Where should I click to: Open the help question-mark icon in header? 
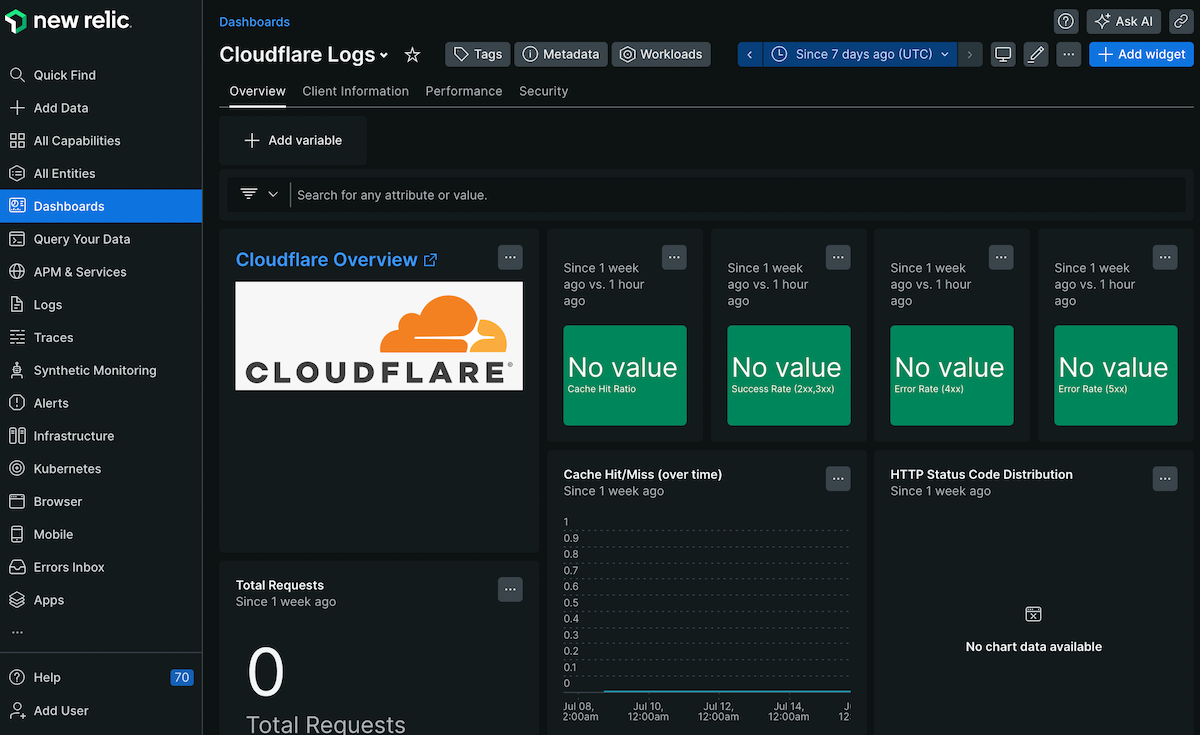point(1067,21)
